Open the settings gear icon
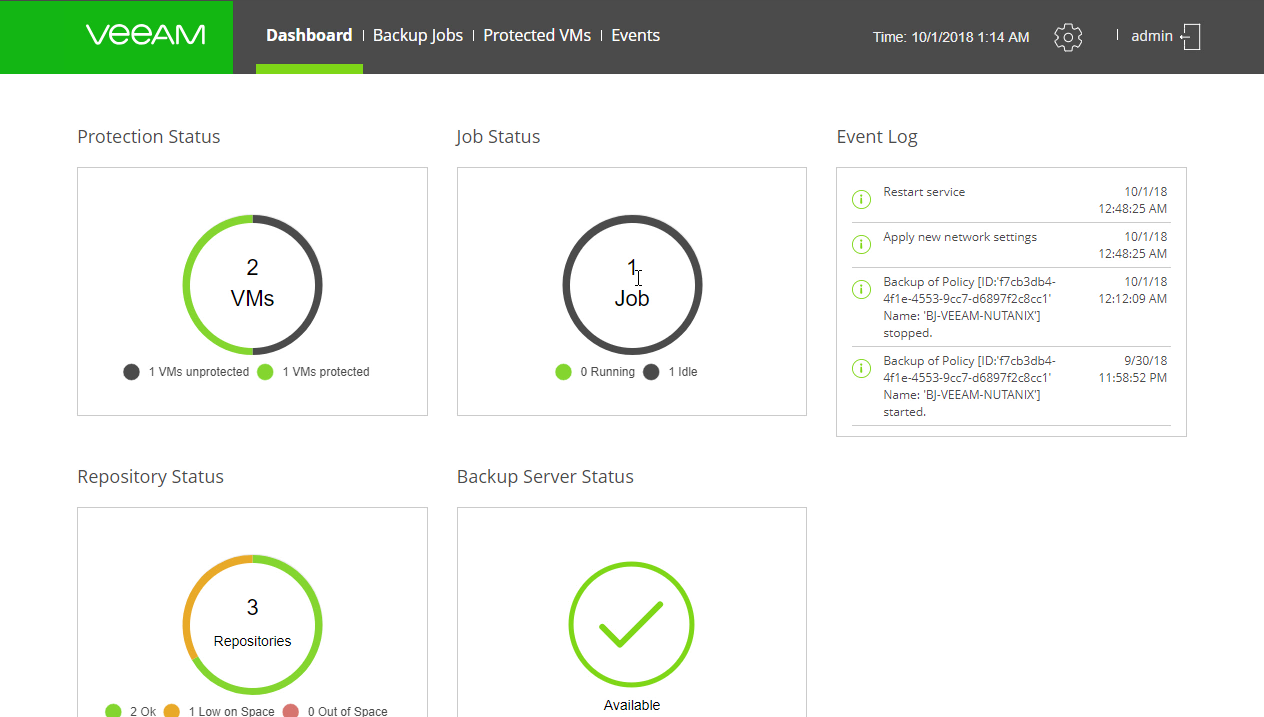The image size is (1264, 717). (1068, 37)
